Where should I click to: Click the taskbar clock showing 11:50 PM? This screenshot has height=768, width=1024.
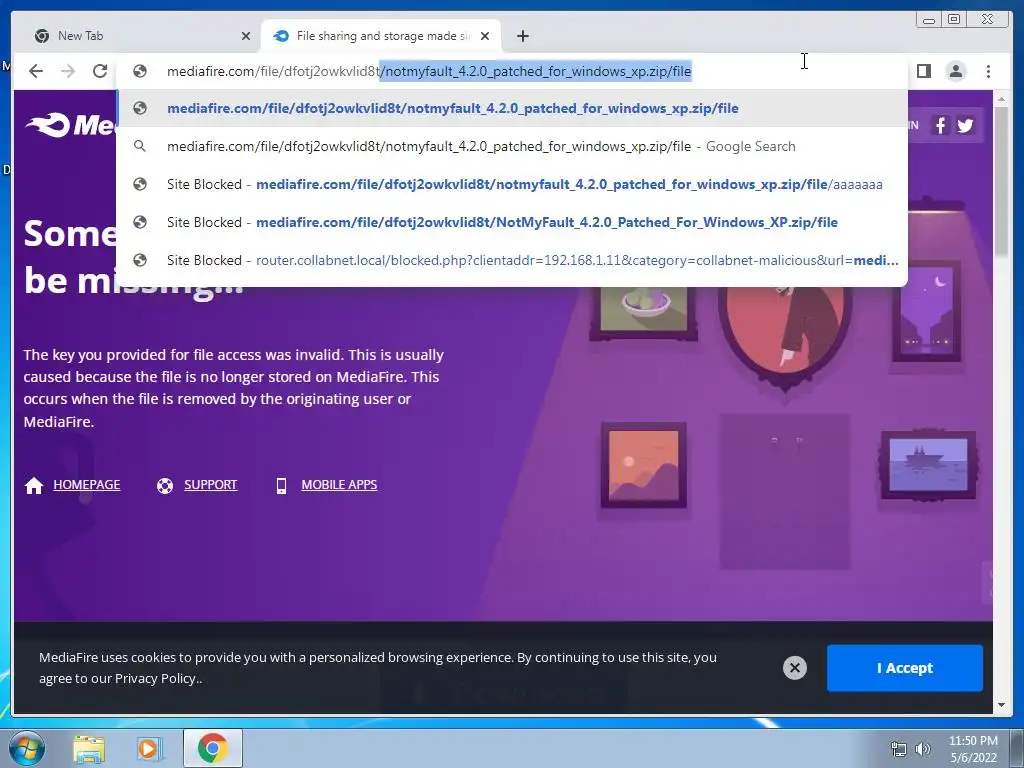pyautogui.click(x=973, y=749)
